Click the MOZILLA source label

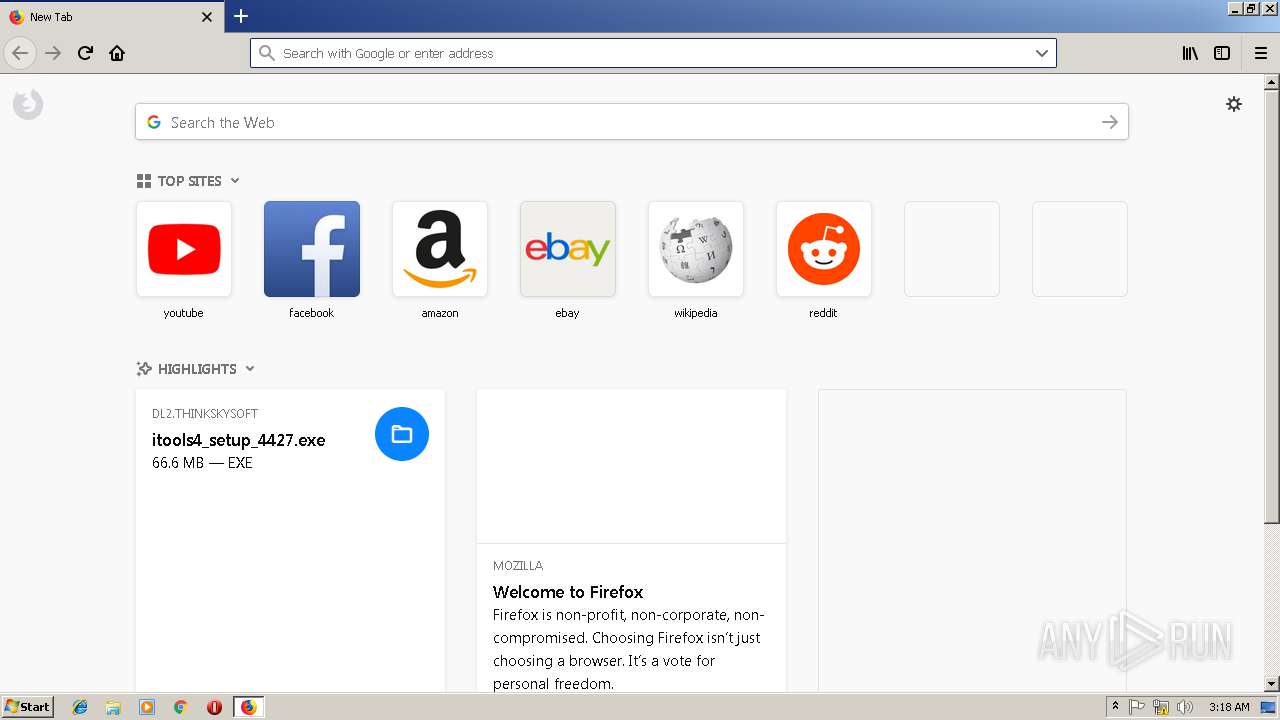point(518,566)
